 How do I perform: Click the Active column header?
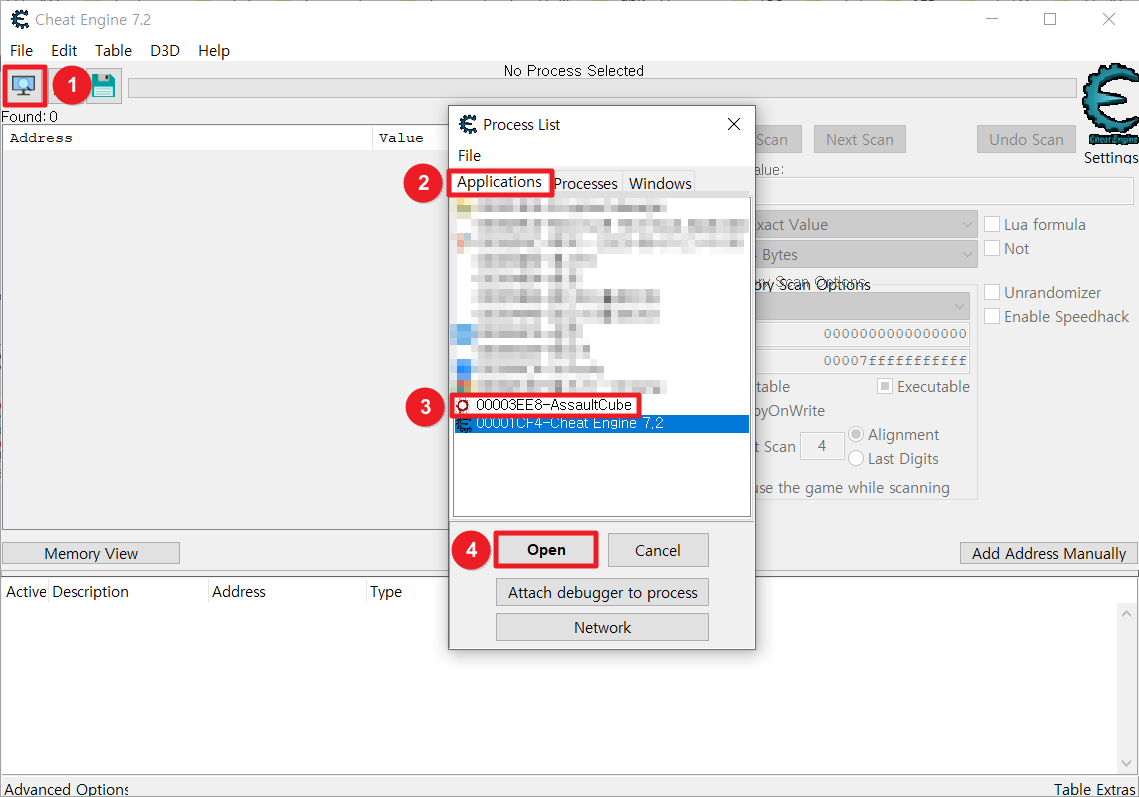[x=26, y=592]
